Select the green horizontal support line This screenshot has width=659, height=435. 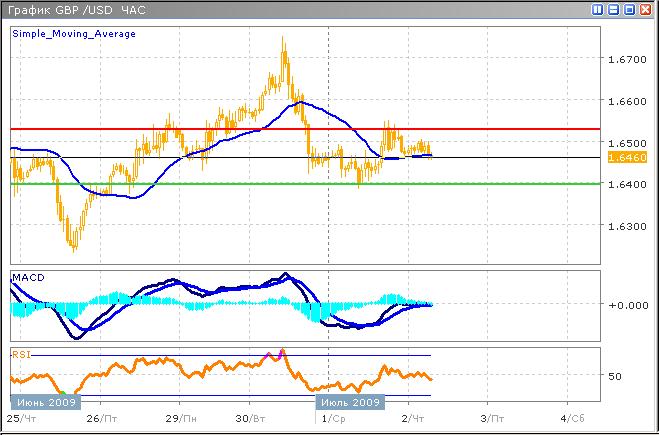click(200, 184)
